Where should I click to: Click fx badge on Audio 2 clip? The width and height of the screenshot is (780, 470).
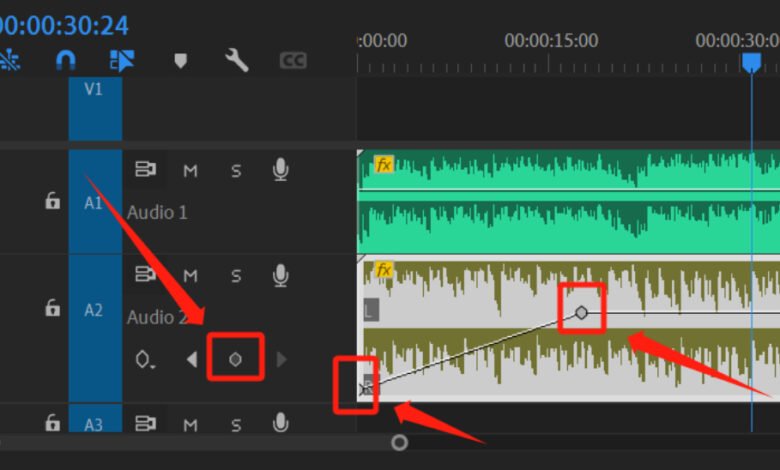point(384,270)
